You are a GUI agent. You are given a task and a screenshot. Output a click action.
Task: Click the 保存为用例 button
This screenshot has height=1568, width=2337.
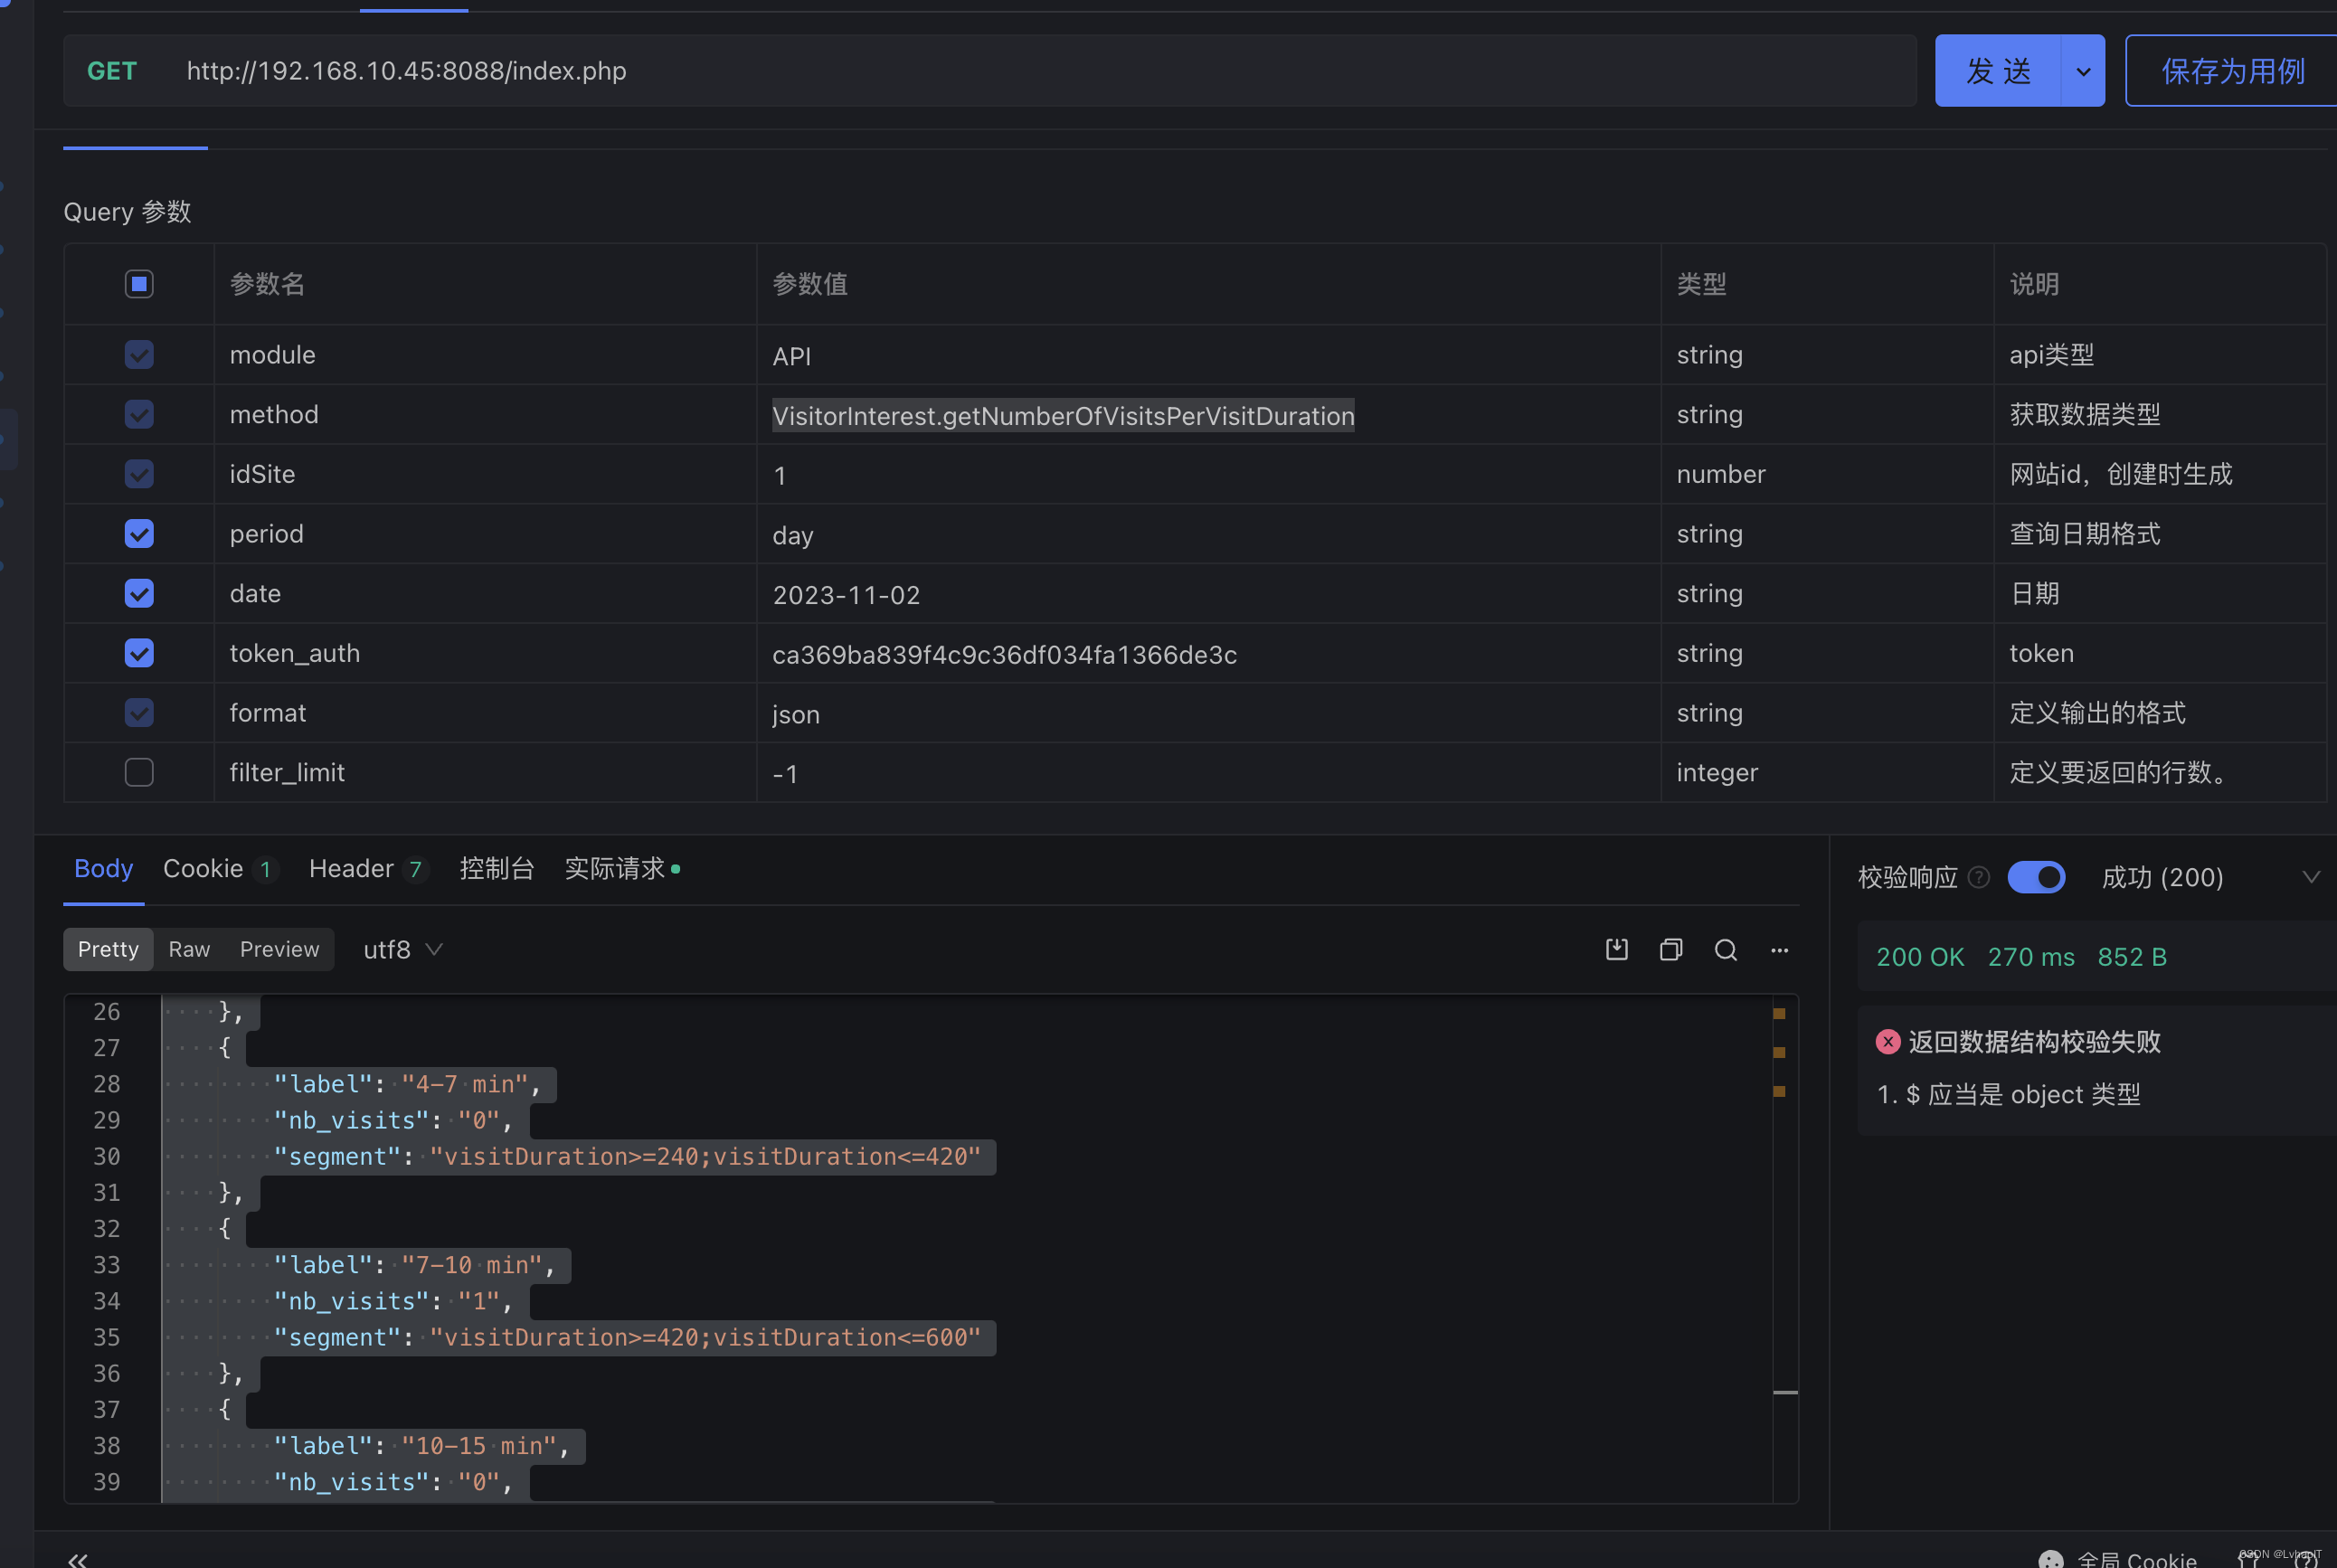click(2232, 71)
